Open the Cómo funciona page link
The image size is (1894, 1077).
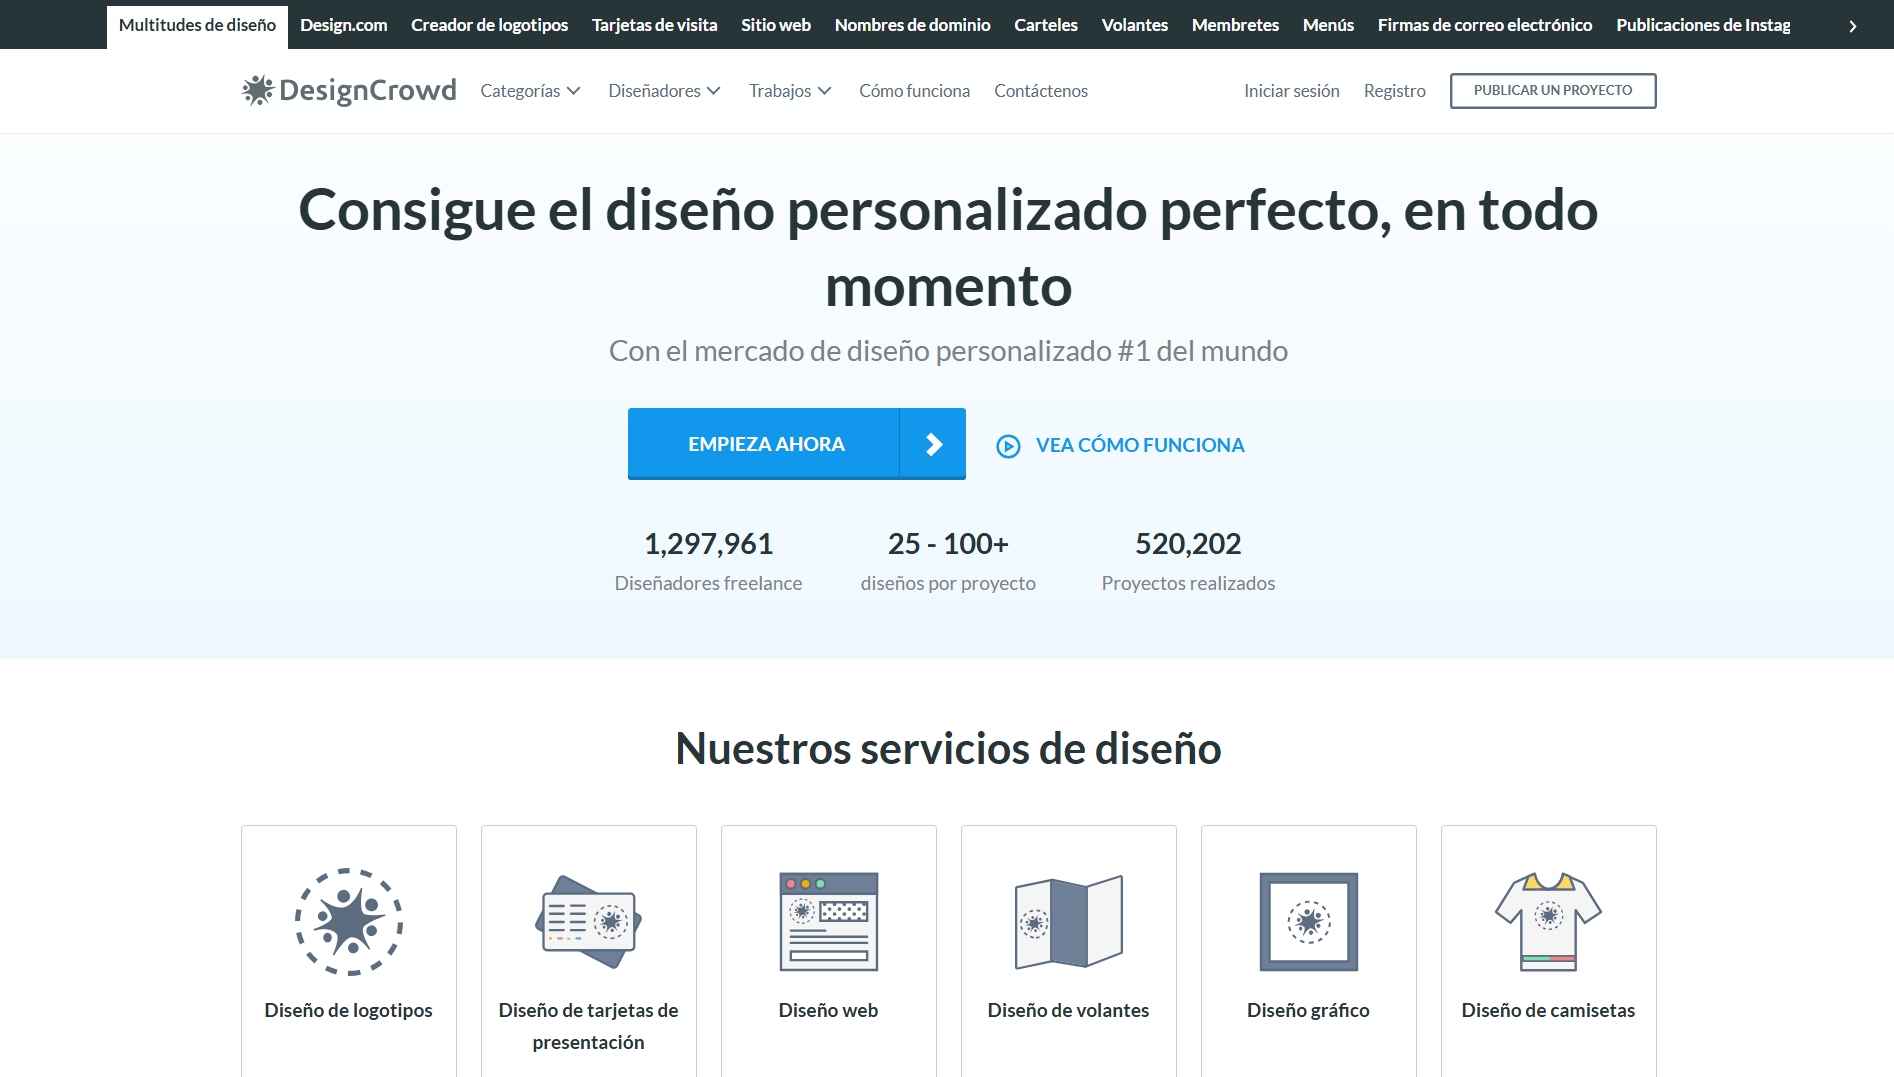(x=914, y=91)
